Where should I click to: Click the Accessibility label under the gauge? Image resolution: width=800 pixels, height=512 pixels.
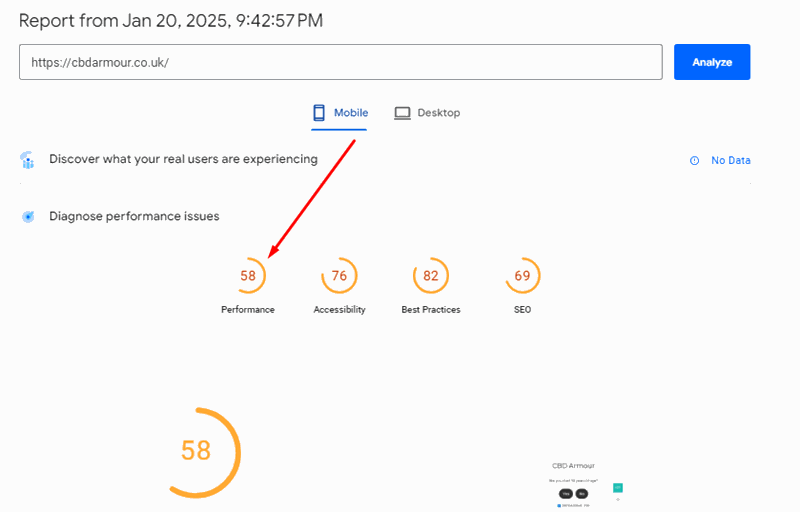pyautogui.click(x=339, y=310)
